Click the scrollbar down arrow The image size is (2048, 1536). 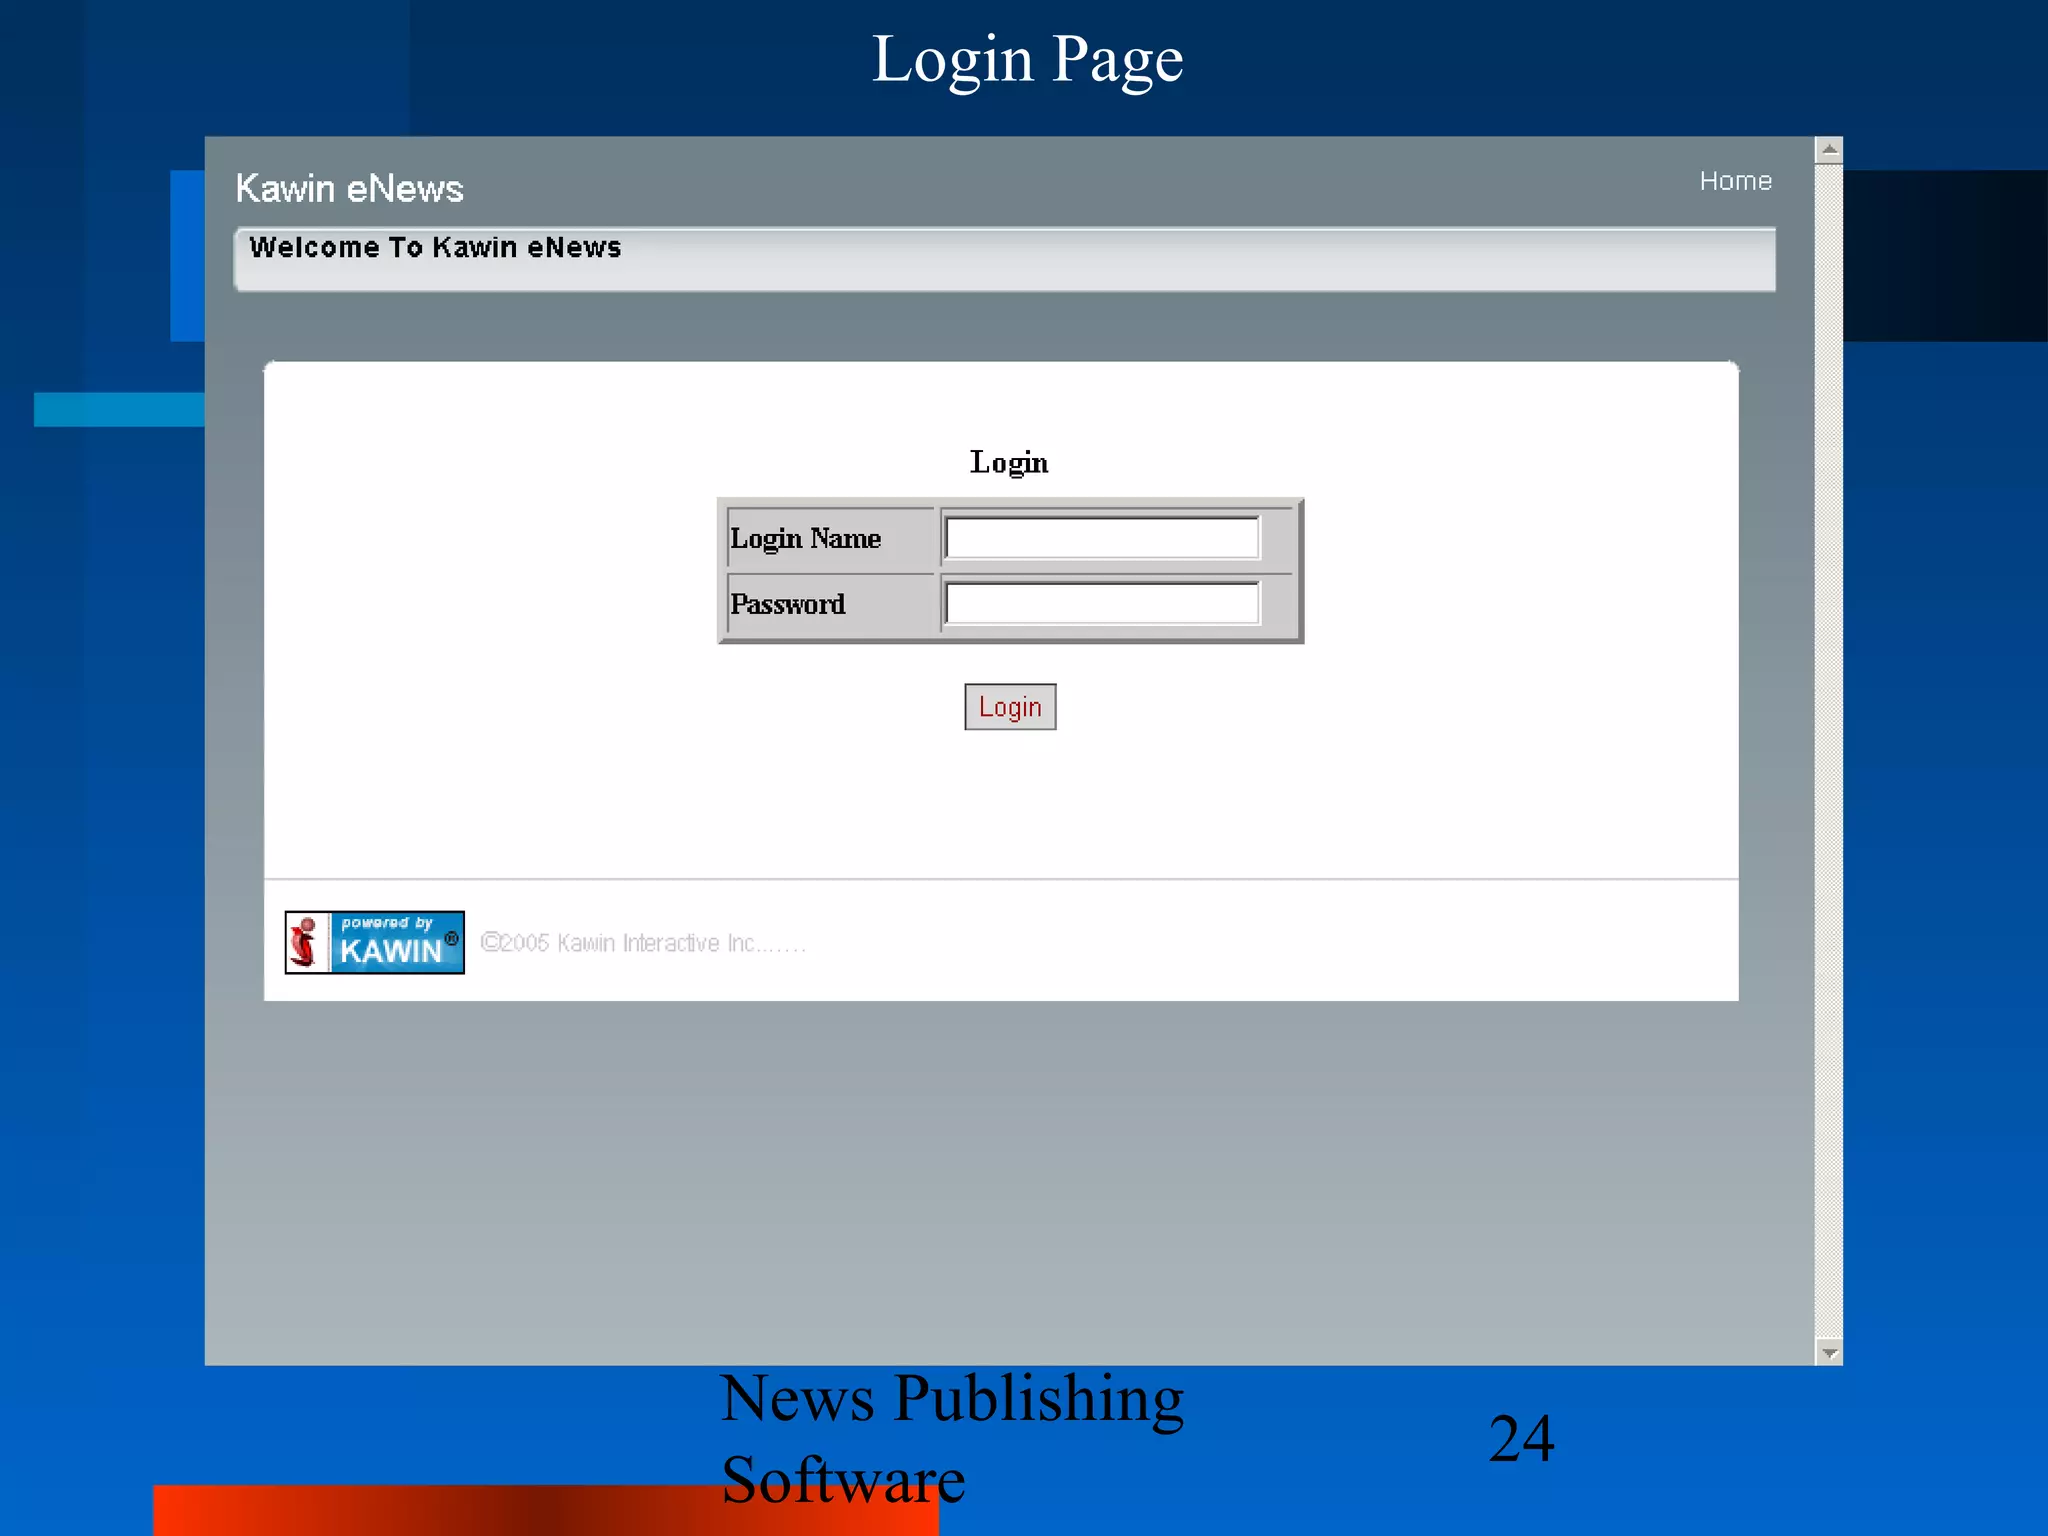click(1829, 1352)
